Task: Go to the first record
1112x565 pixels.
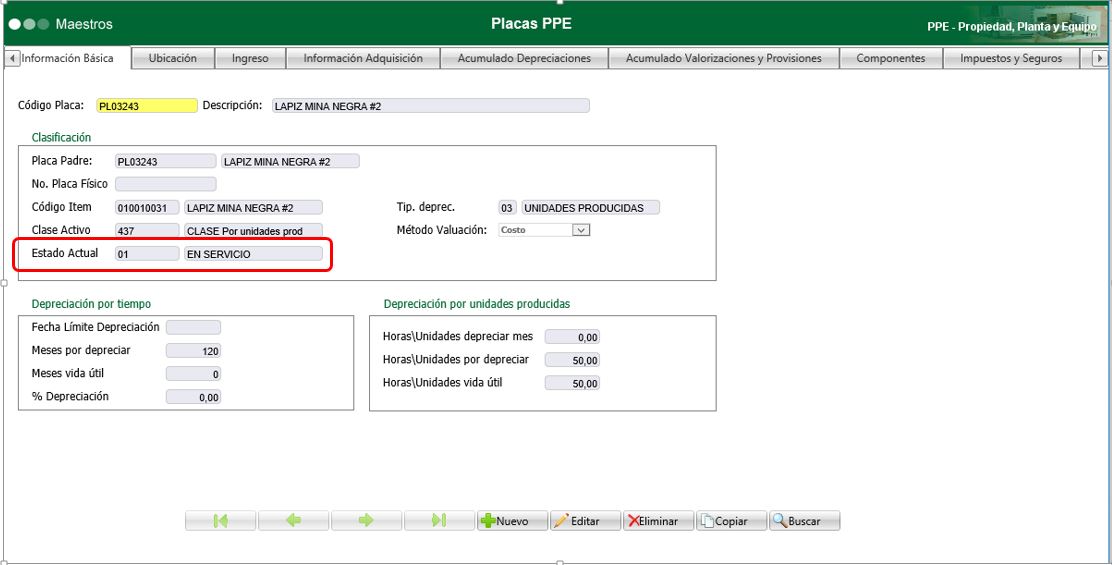Action: click(x=221, y=521)
